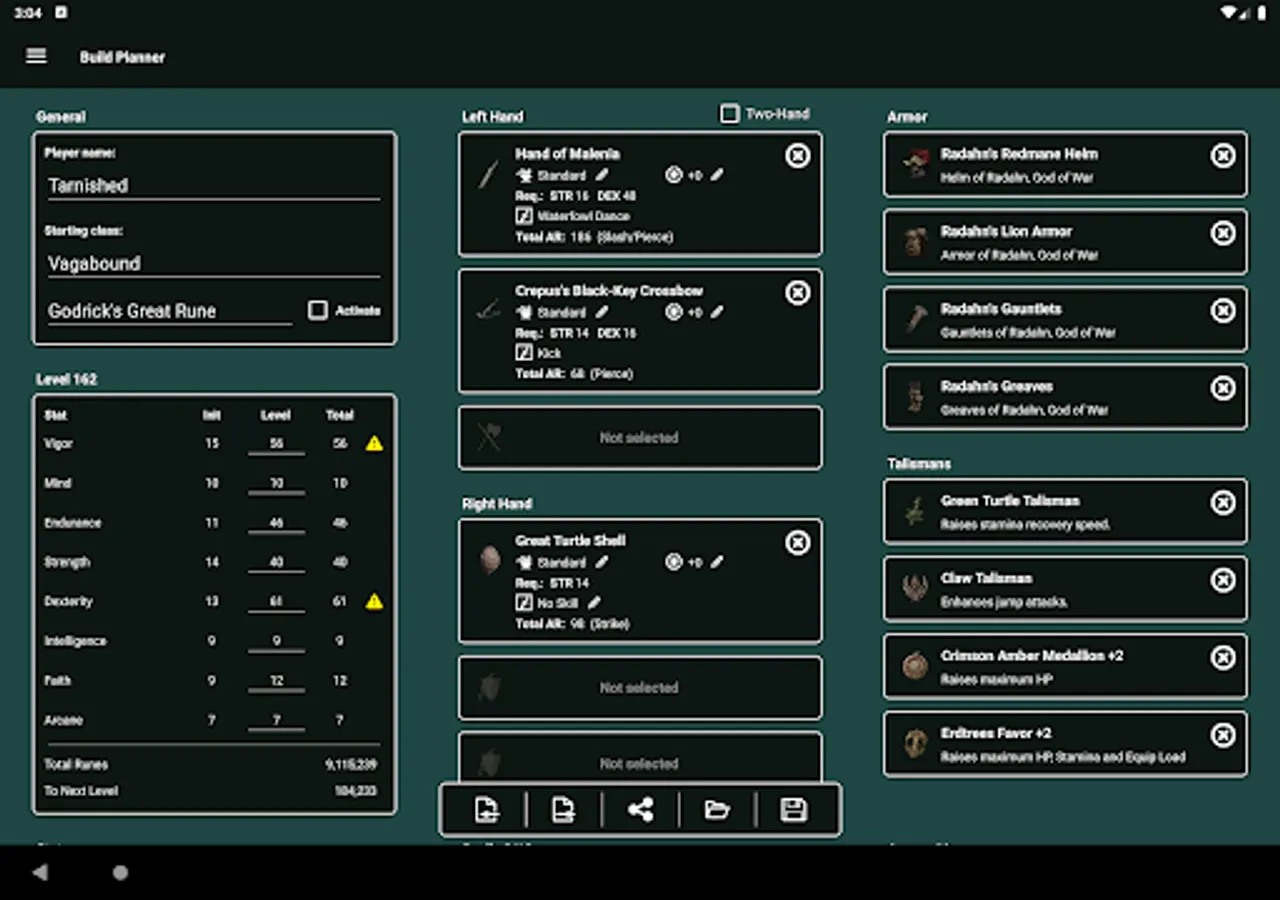The width and height of the screenshot is (1280, 900).
Task: Edit the Arcane level value
Action: click(276, 720)
